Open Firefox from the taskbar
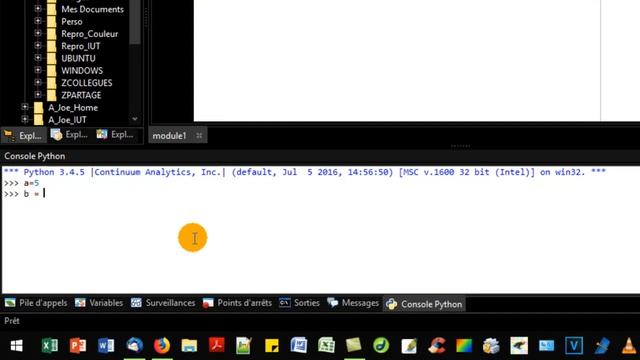 coord(162,346)
